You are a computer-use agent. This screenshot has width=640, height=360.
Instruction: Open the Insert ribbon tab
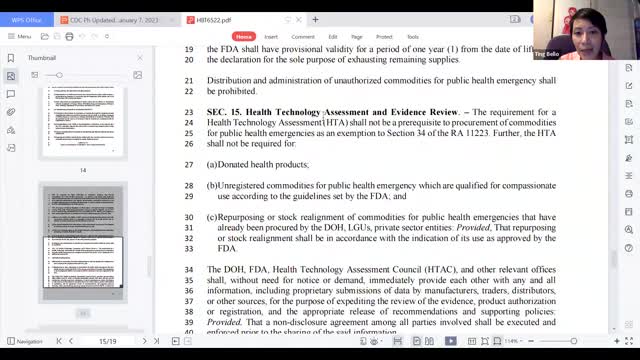click(x=271, y=37)
